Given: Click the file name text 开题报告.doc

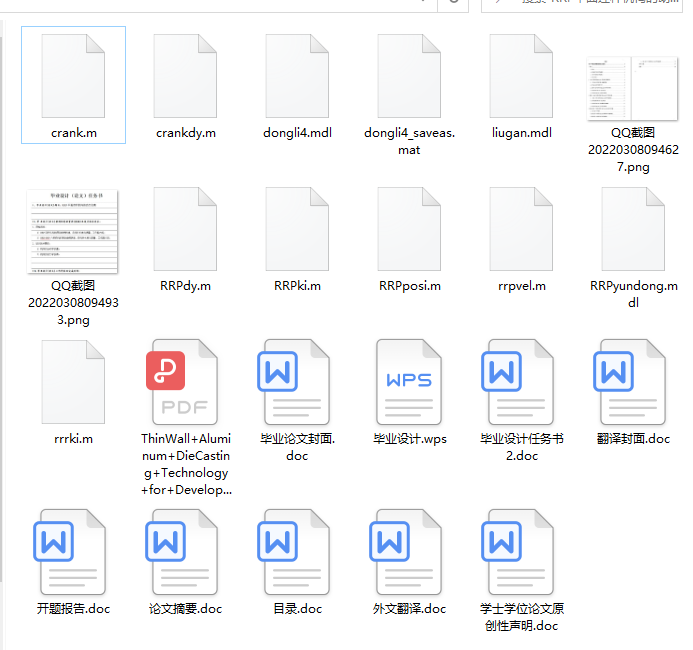Looking at the screenshot, I should [x=73, y=608].
